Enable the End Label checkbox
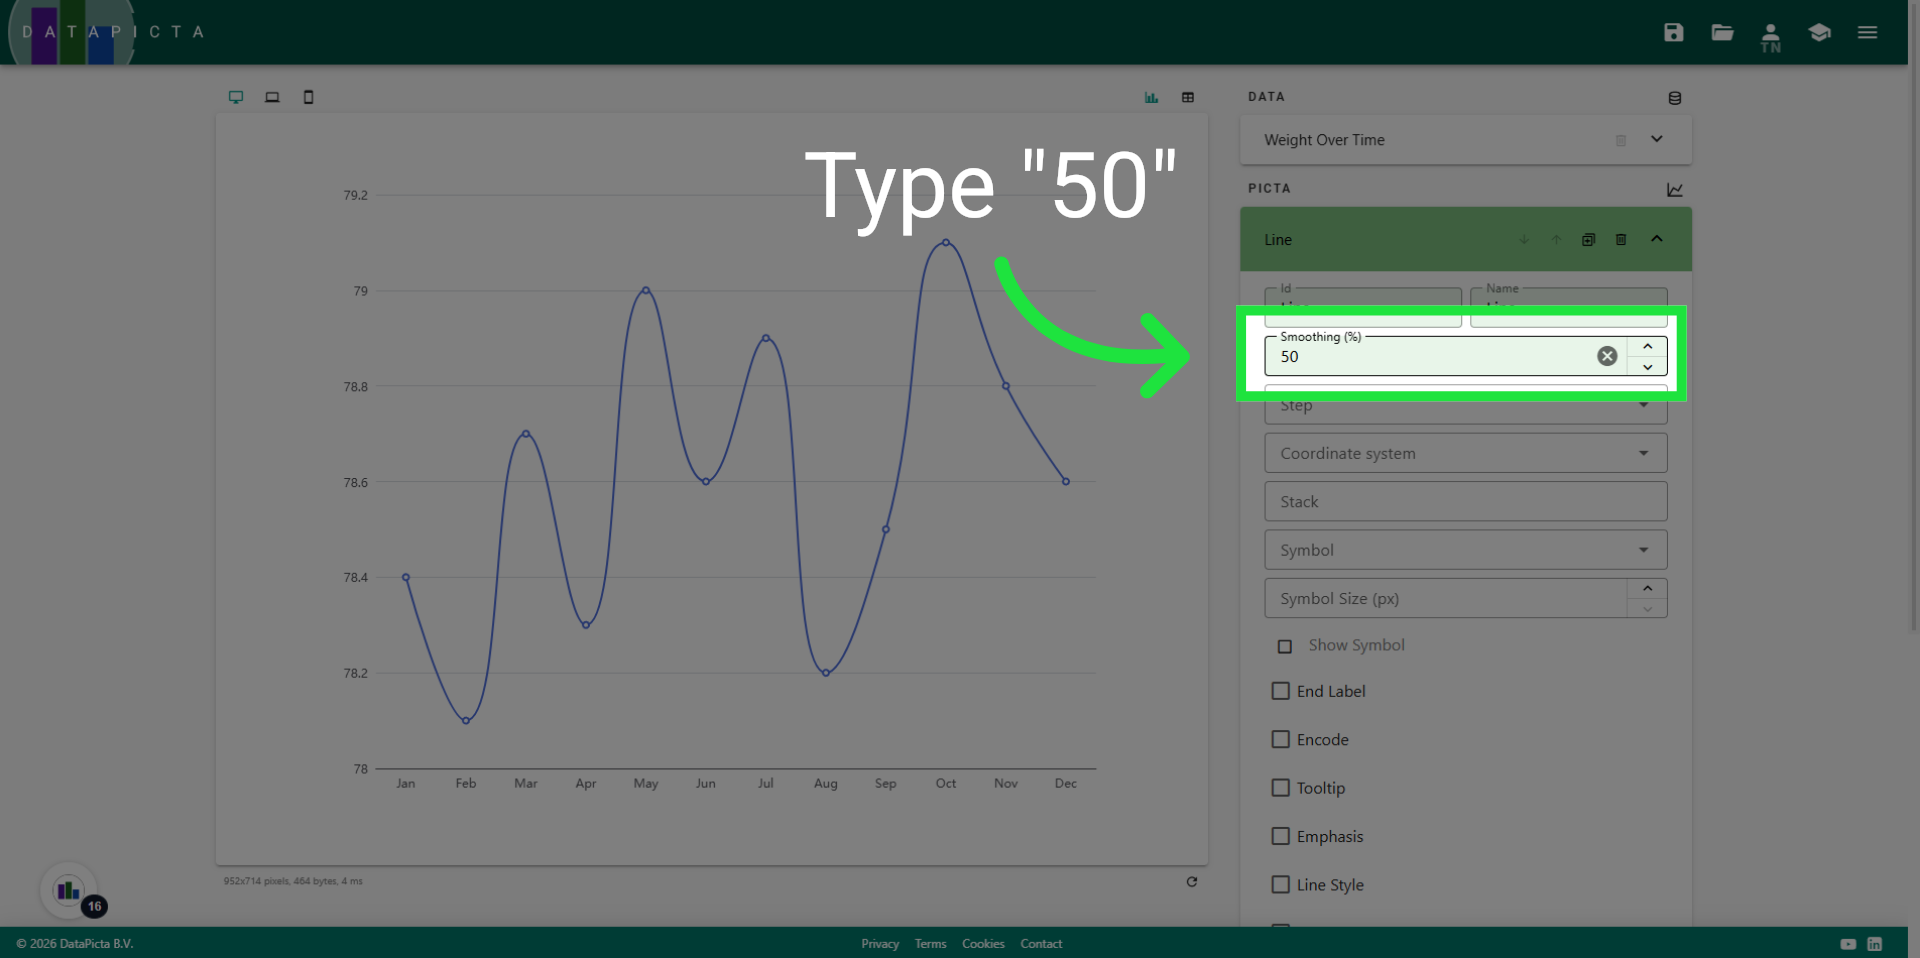1920x958 pixels. click(x=1280, y=691)
